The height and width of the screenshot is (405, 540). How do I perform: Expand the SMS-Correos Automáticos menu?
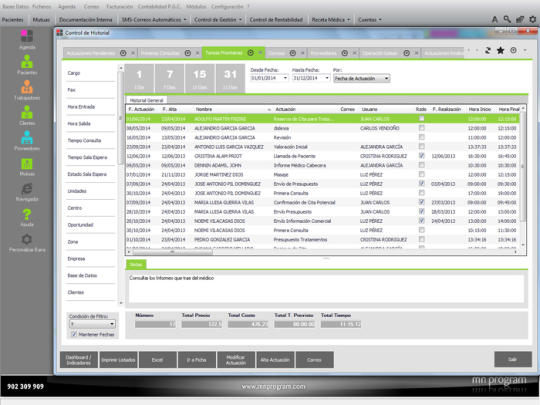154,20
